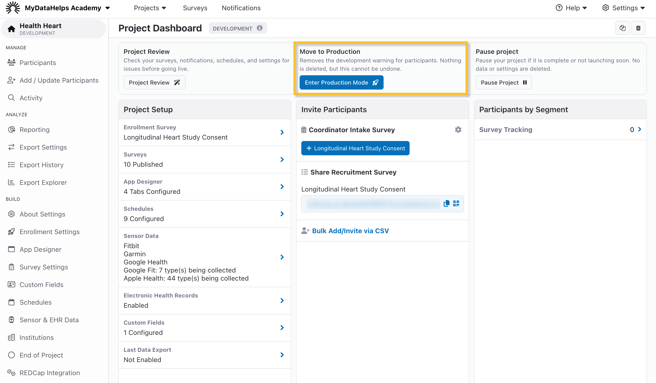The width and height of the screenshot is (656, 383).
Task: Open Enrollment Settings
Action: pos(49,232)
